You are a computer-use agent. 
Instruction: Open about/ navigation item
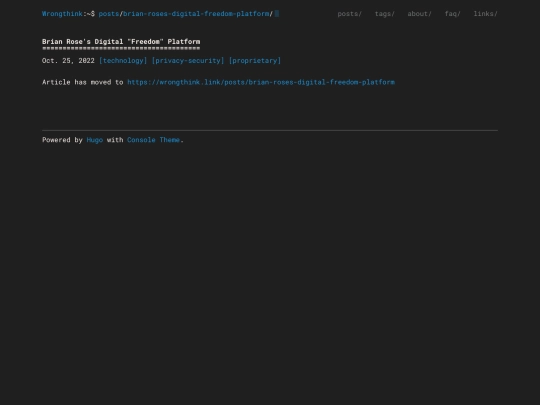[419, 14]
